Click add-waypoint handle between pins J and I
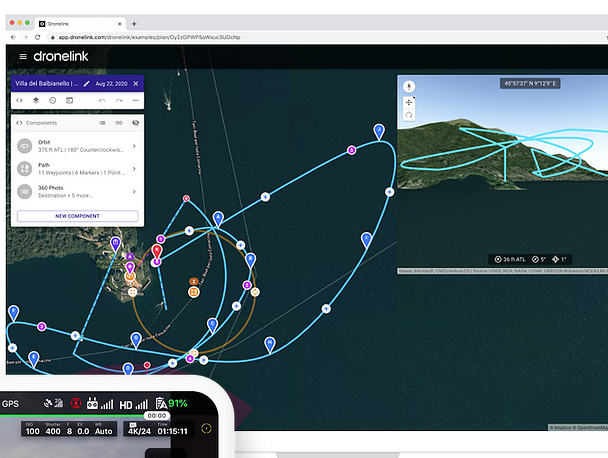Viewport: 608px width, 458px height. pyautogui.click(x=390, y=192)
